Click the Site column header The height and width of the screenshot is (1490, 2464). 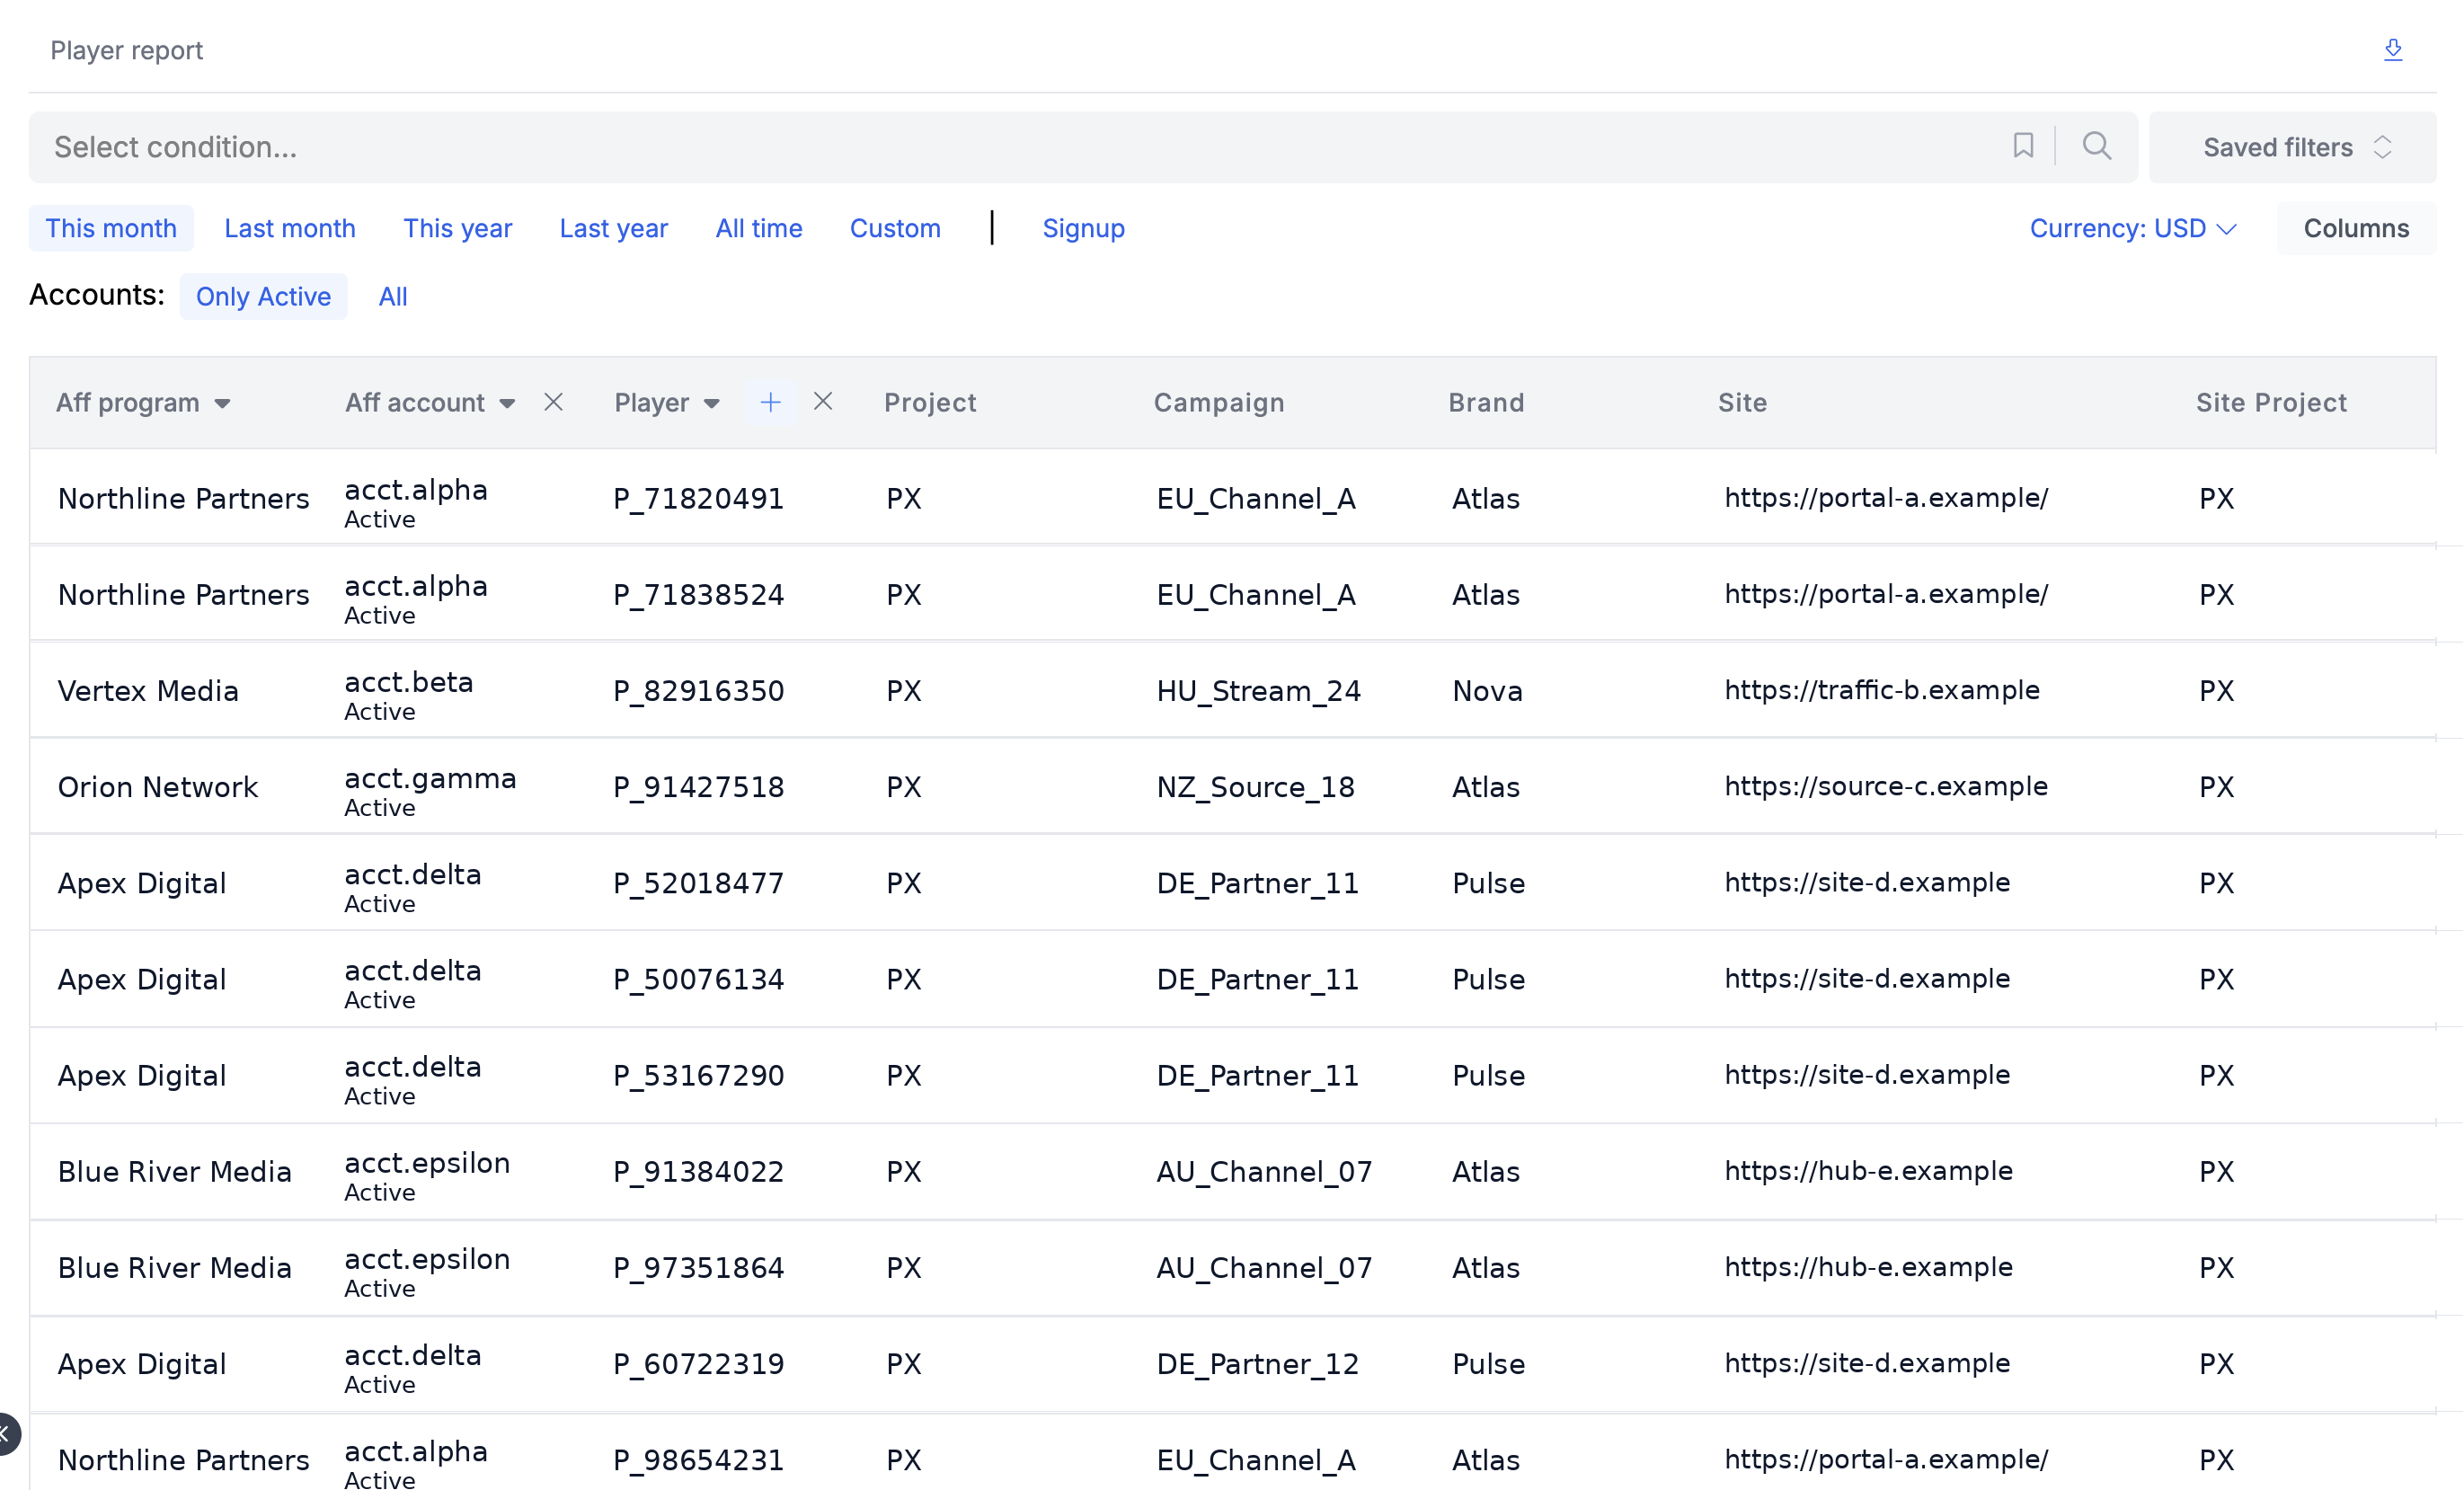pos(1742,402)
